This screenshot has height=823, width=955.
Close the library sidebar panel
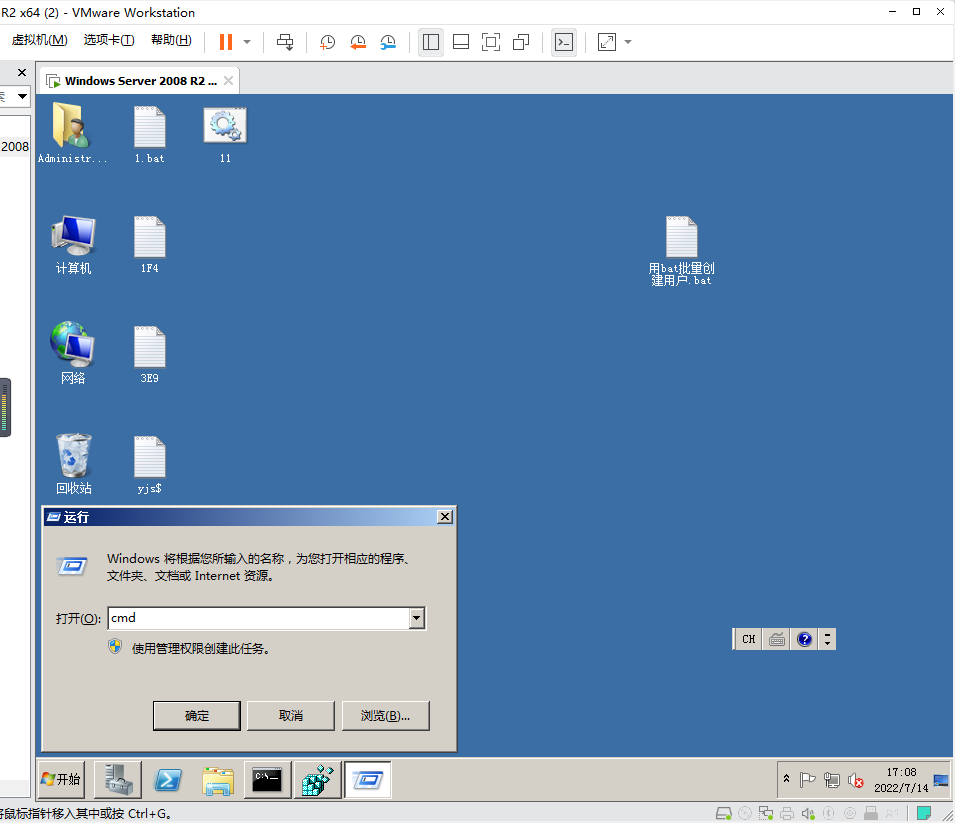coord(22,72)
